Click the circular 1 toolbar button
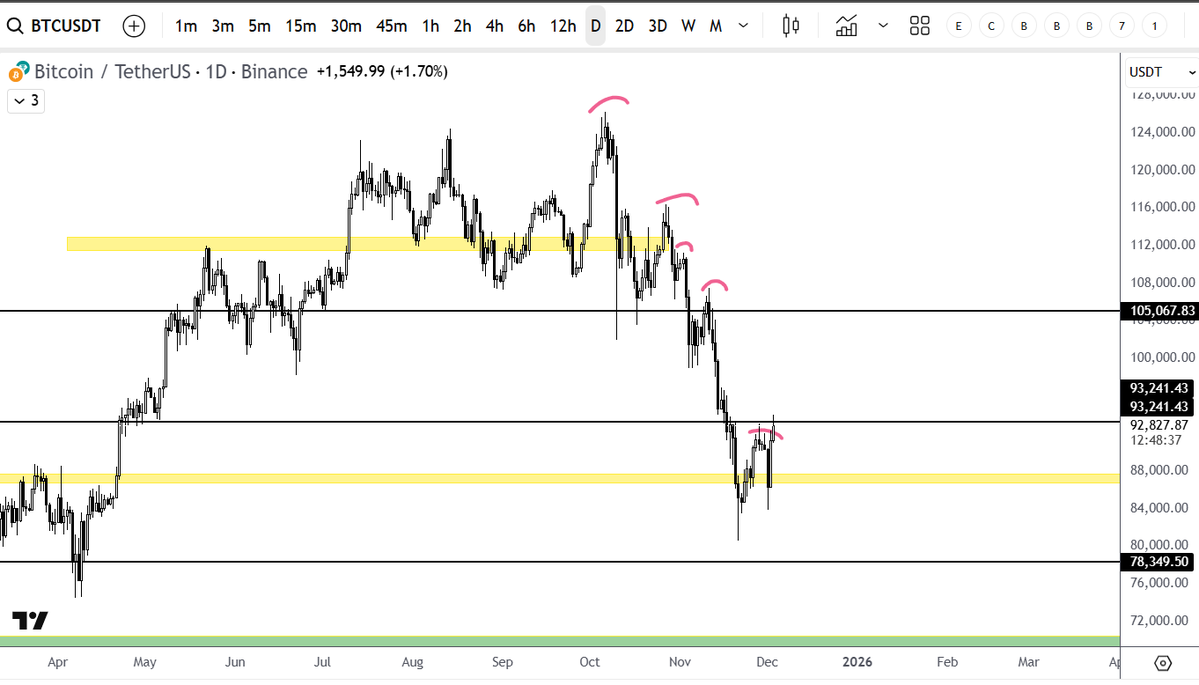 pyautogui.click(x=1155, y=26)
